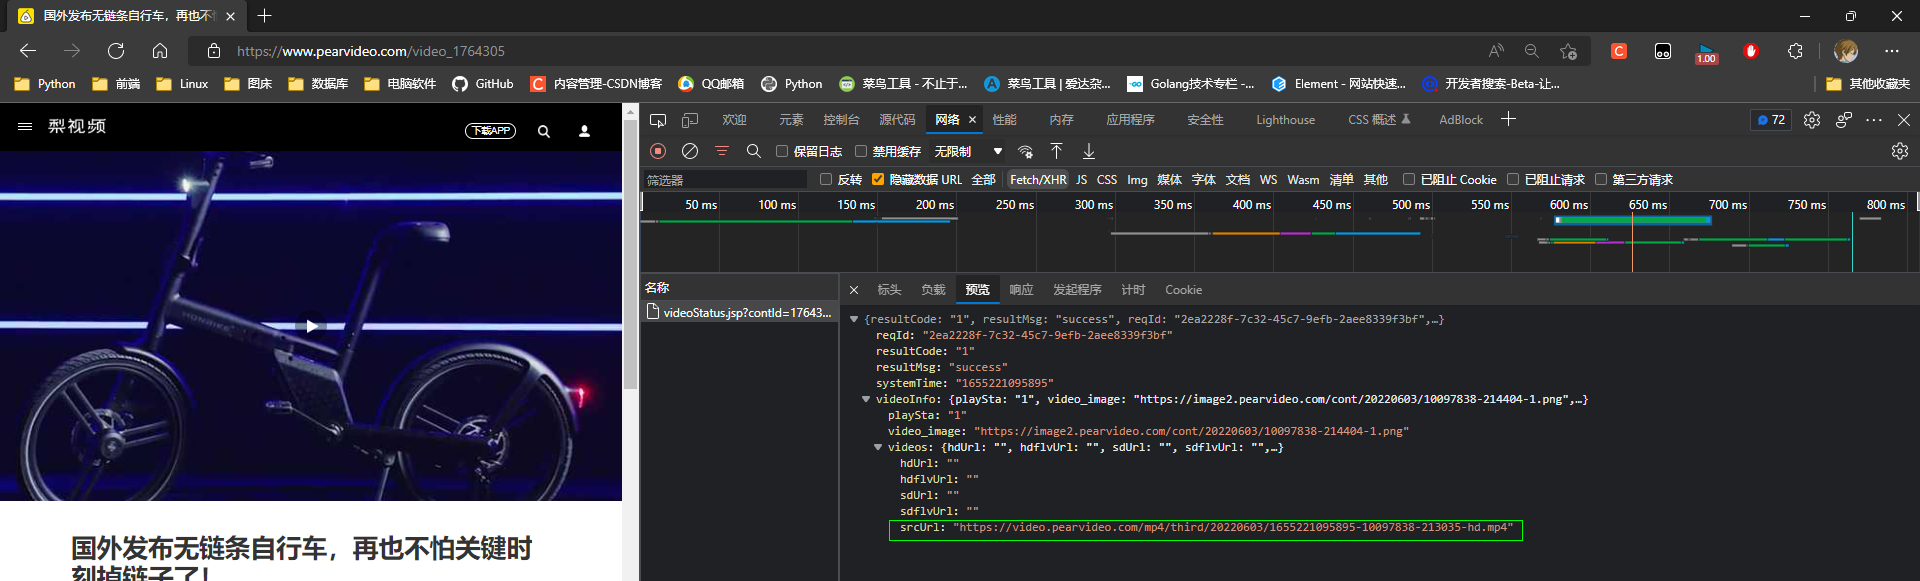Reload the page with the refresh icon
1920x581 pixels.
coord(116,51)
